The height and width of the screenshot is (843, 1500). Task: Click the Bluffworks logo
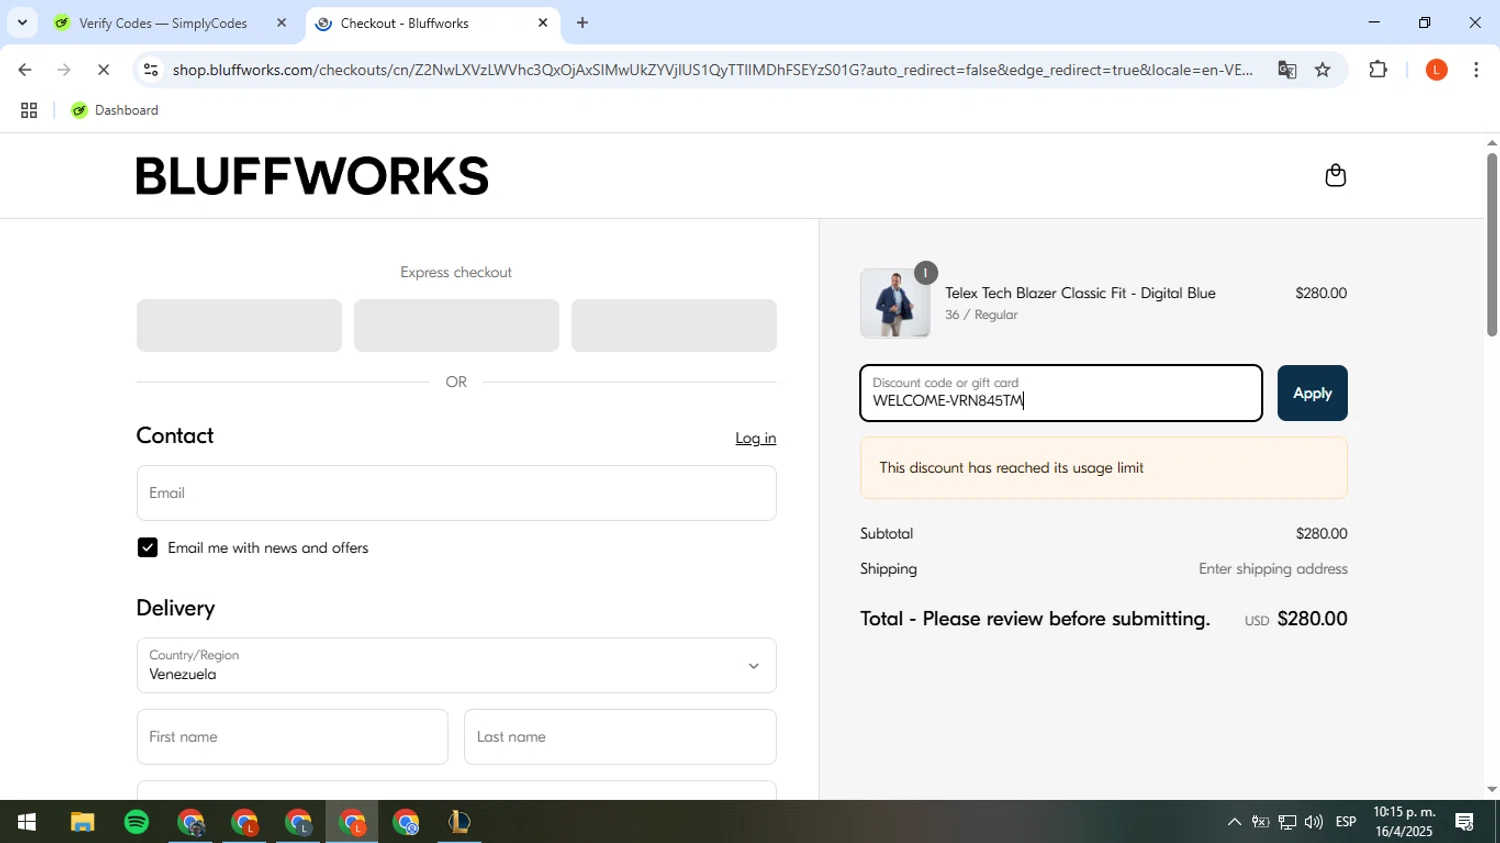click(312, 176)
